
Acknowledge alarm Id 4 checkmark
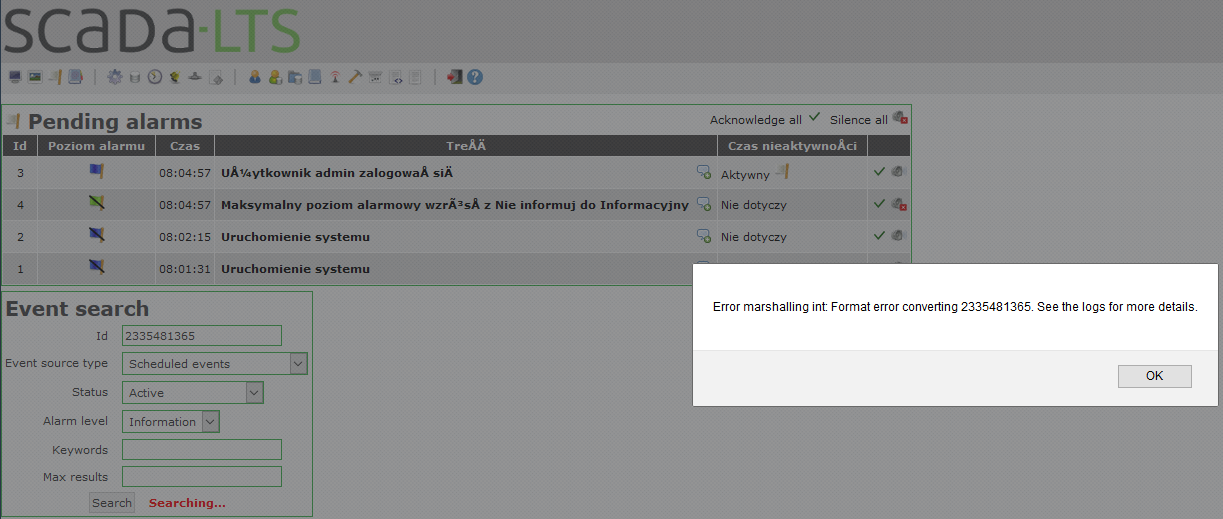coord(879,204)
